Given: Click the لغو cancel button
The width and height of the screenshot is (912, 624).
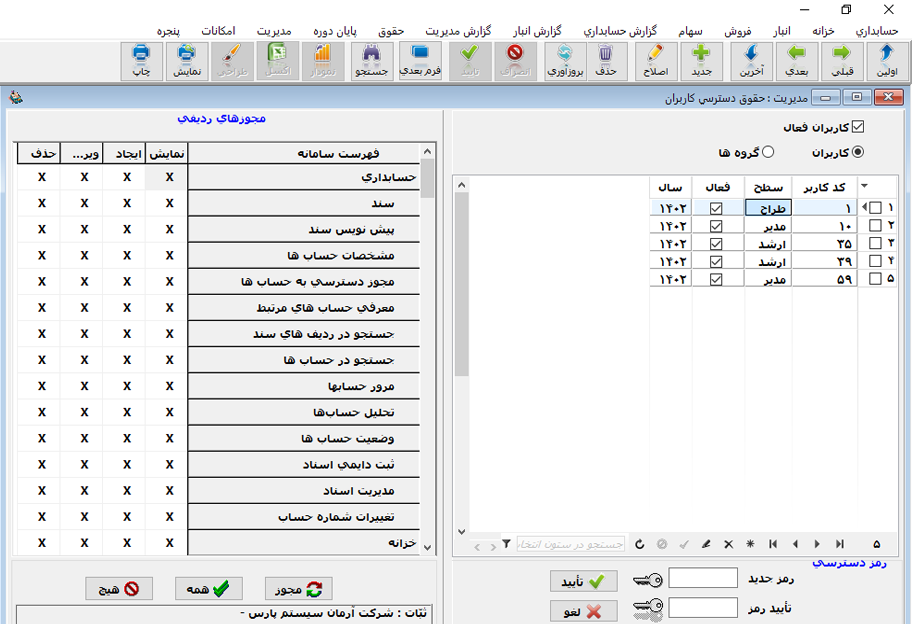Looking at the screenshot, I should click(584, 611).
